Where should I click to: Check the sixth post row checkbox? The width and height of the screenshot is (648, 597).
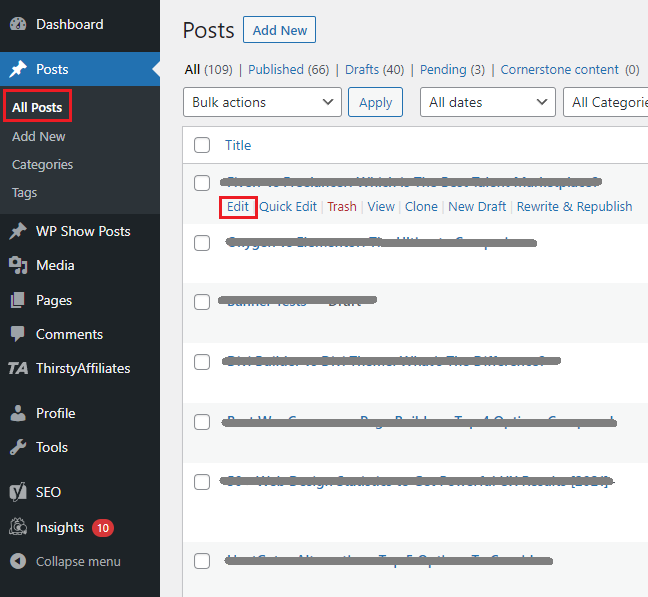pyautogui.click(x=202, y=482)
